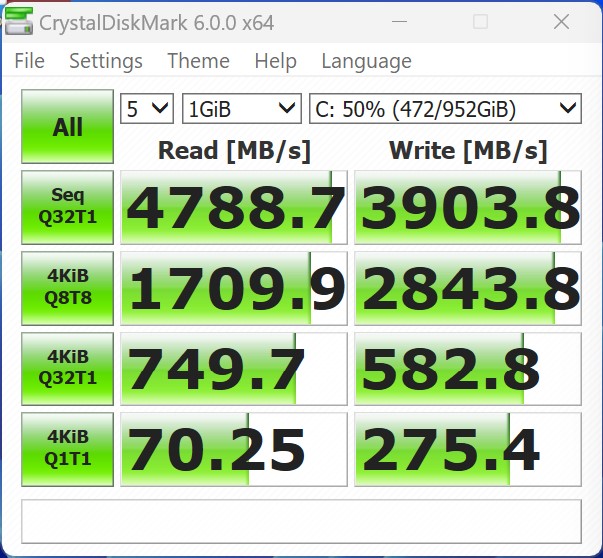The width and height of the screenshot is (603, 558).
Task: Open the test size dropdown showing 1GiB
Action: point(242,109)
